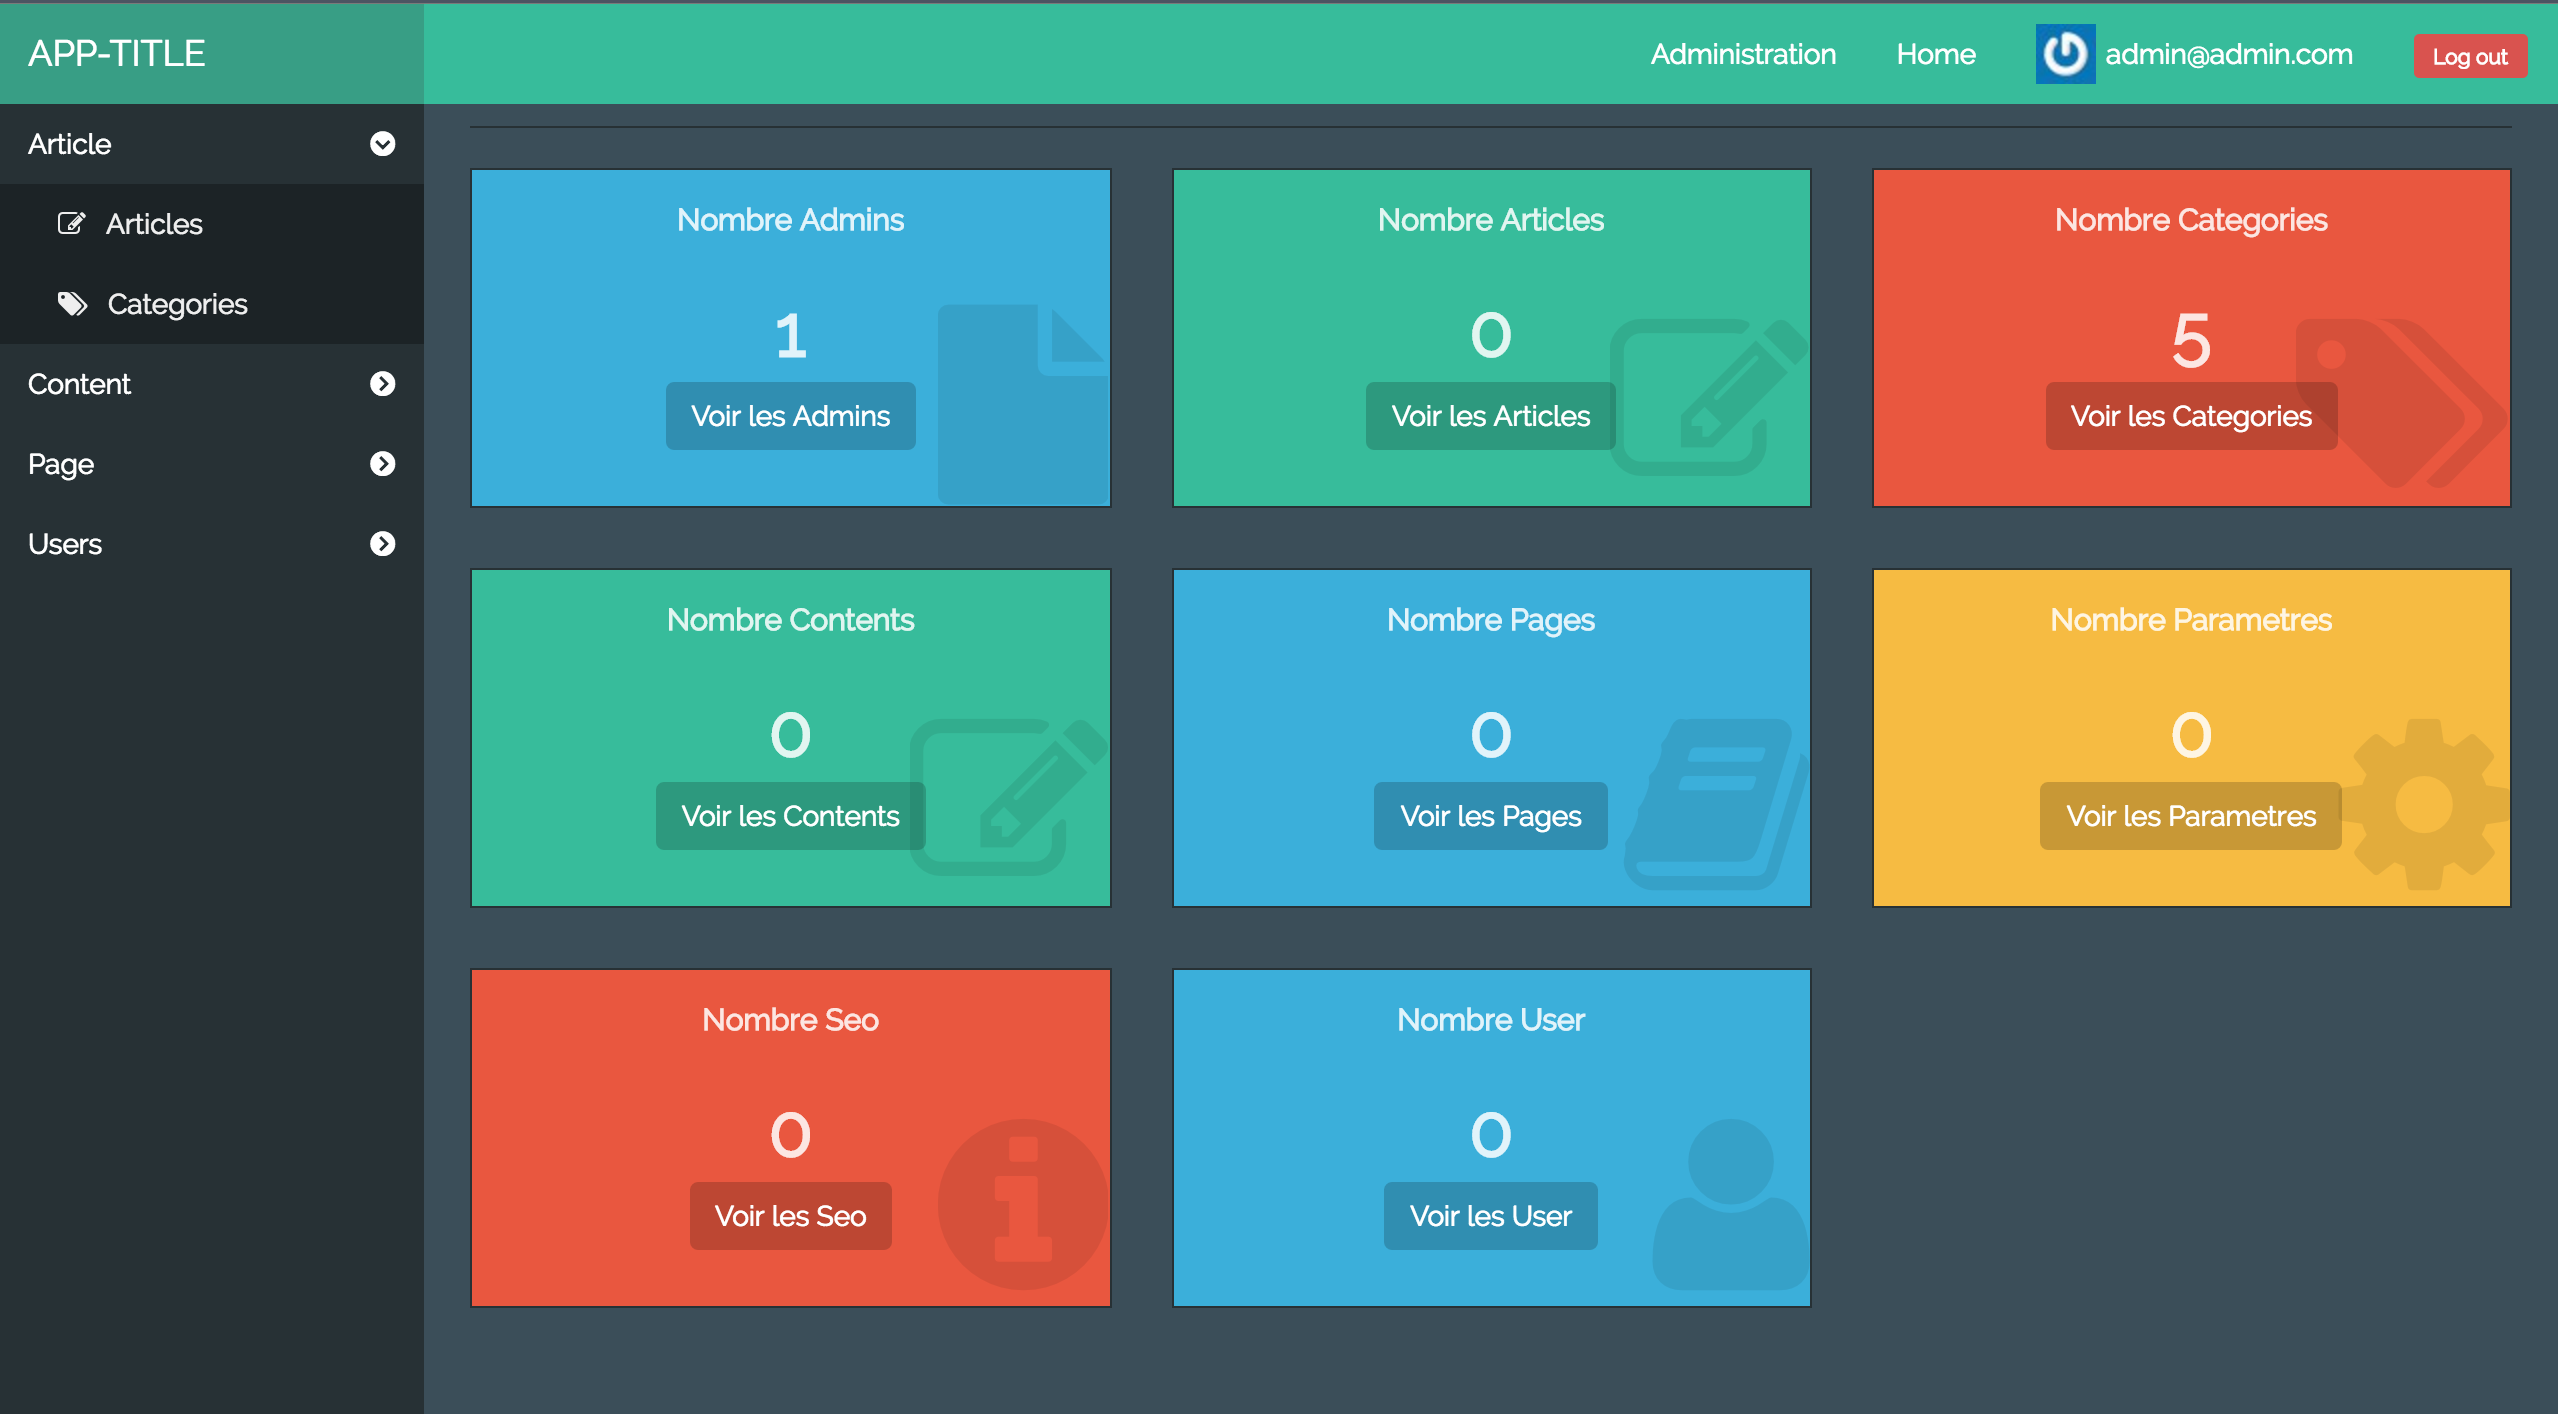Open the Administration nav item

click(x=1742, y=54)
